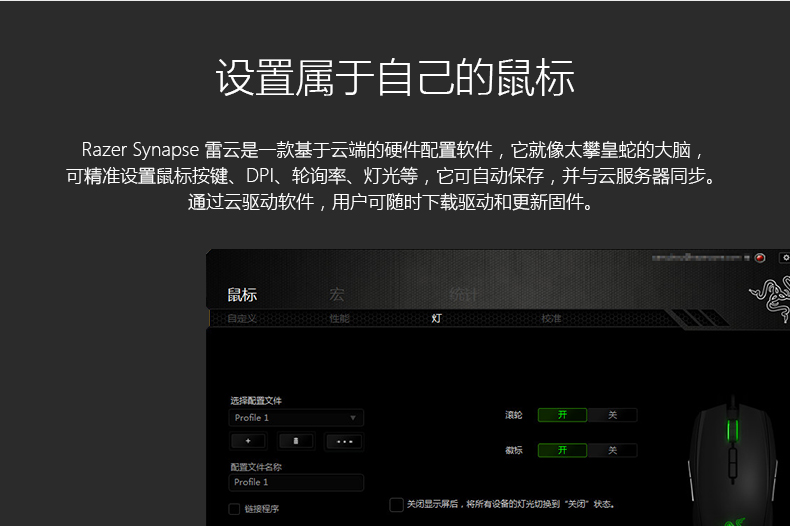Screen dimensions: 790x526
Task: Click the delete profile trash icon
Action: pos(296,441)
